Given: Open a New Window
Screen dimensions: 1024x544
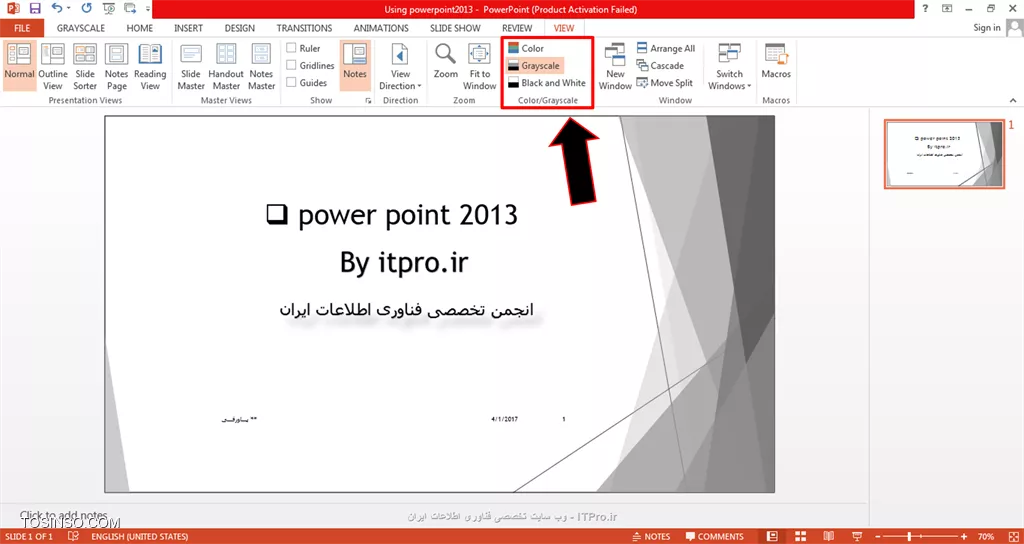Looking at the screenshot, I should 615,66.
